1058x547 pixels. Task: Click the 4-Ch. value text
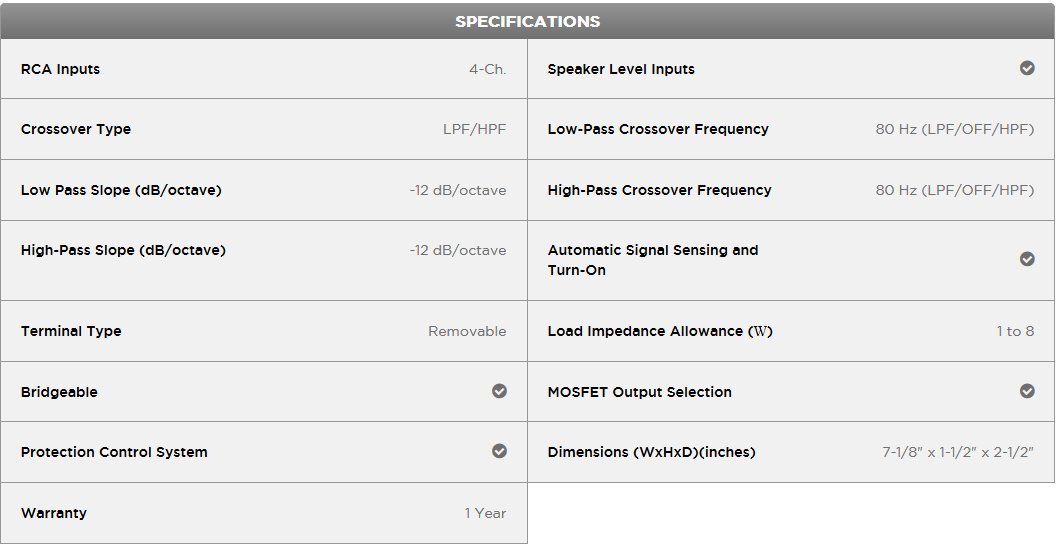(488, 69)
